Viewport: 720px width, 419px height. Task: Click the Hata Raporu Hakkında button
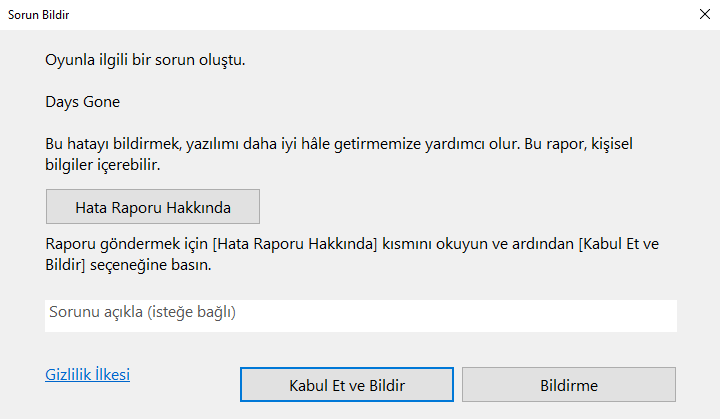click(x=153, y=207)
